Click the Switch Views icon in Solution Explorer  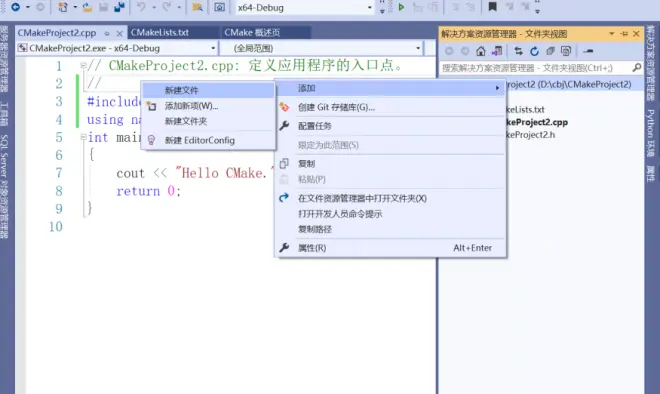(497, 51)
